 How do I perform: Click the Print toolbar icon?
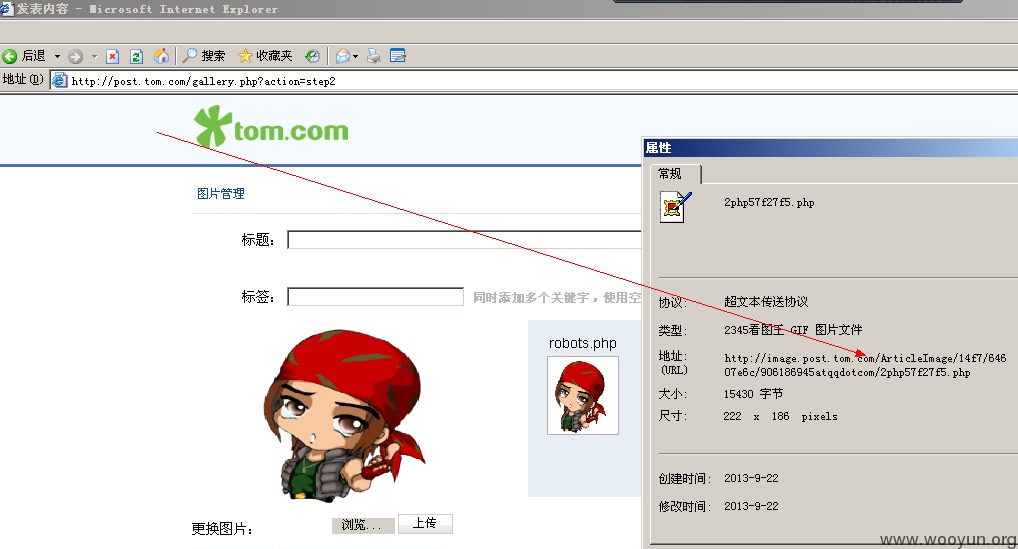373,56
